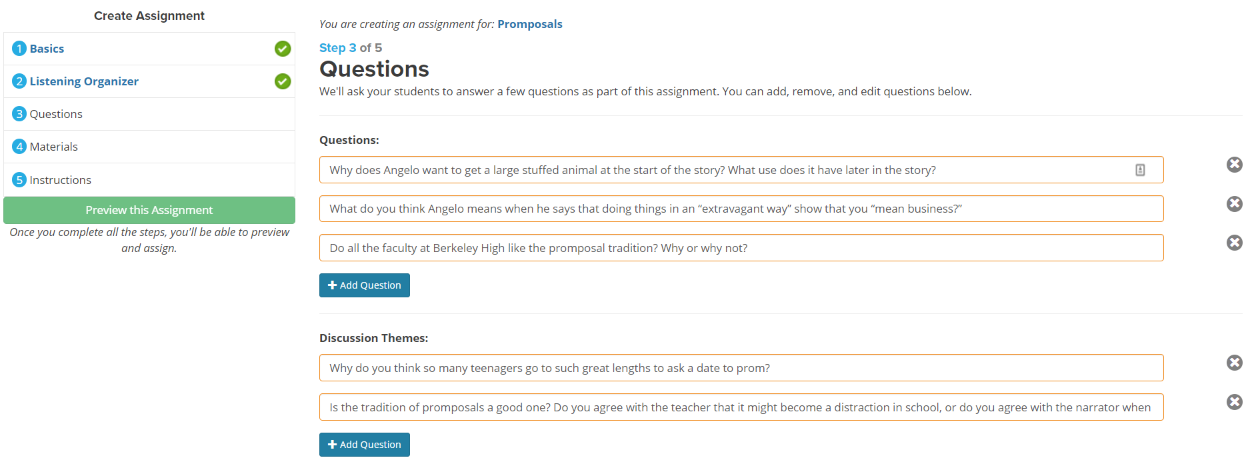Go to the Listening Organizer step
The width and height of the screenshot is (1251, 464).
click(x=84, y=81)
